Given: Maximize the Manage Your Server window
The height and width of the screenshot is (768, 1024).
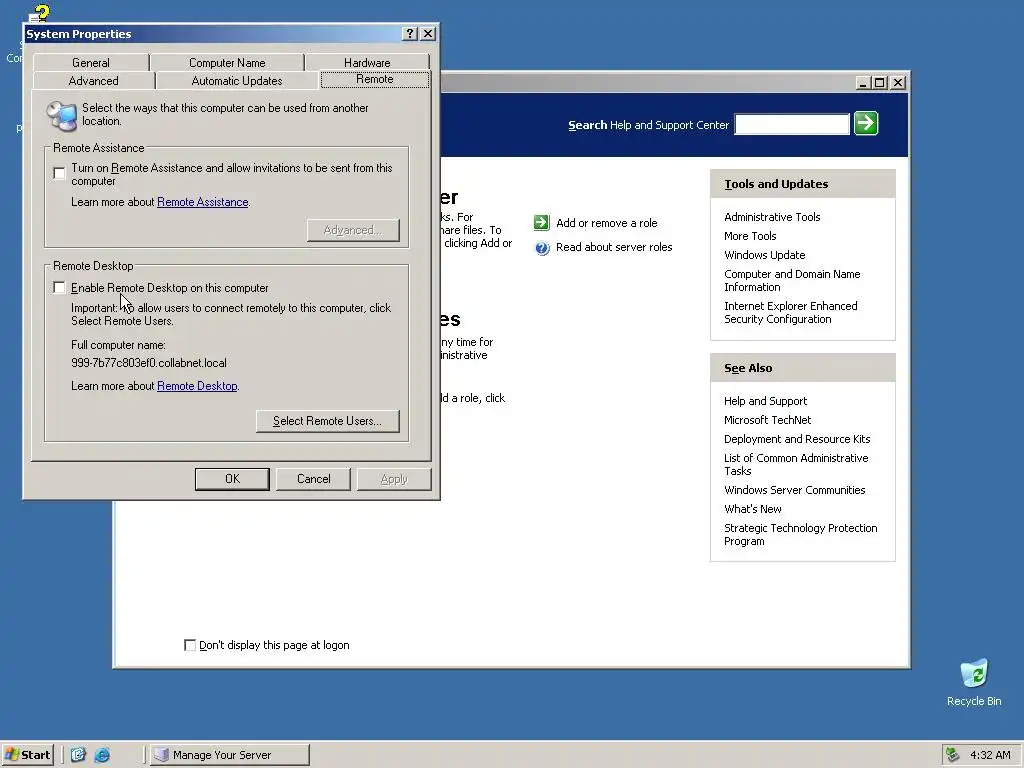Looking at the screenshot, I should click(880, 82).
